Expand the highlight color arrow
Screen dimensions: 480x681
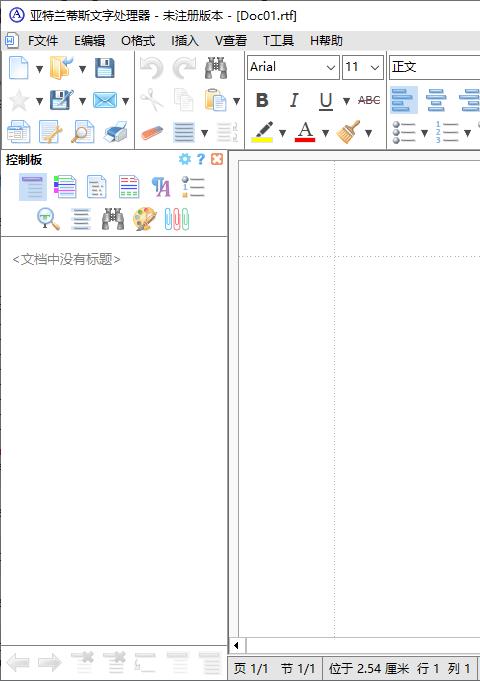282,133
